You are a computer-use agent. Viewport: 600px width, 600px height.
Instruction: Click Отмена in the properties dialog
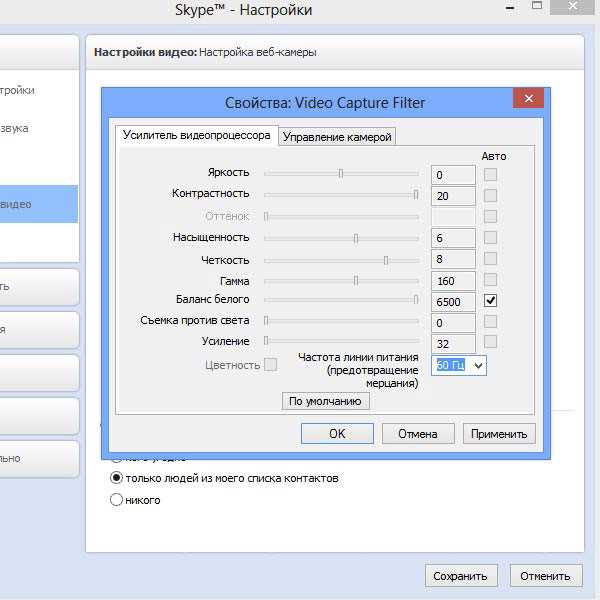click(x=418, y=434)
